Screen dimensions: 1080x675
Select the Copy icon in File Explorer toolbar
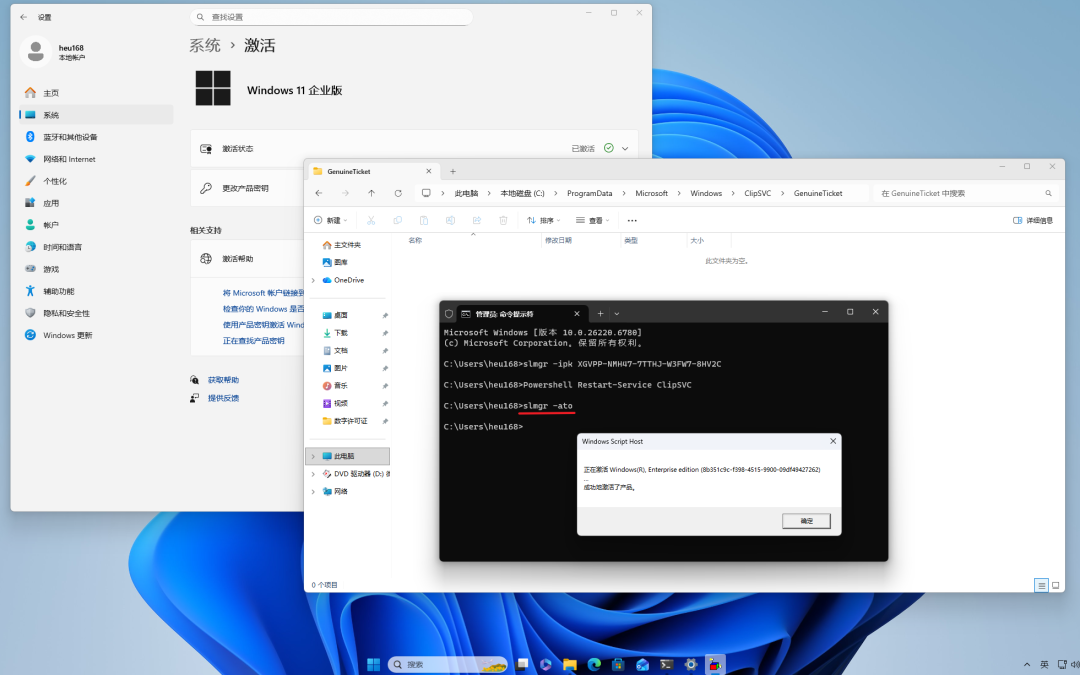398,220
